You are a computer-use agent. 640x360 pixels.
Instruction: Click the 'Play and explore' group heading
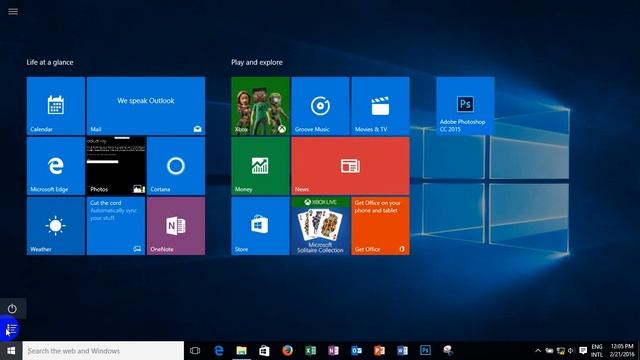257,62
